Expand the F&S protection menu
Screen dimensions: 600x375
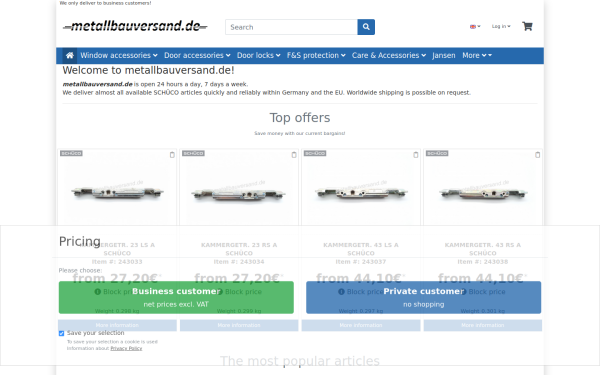(316, 55)
